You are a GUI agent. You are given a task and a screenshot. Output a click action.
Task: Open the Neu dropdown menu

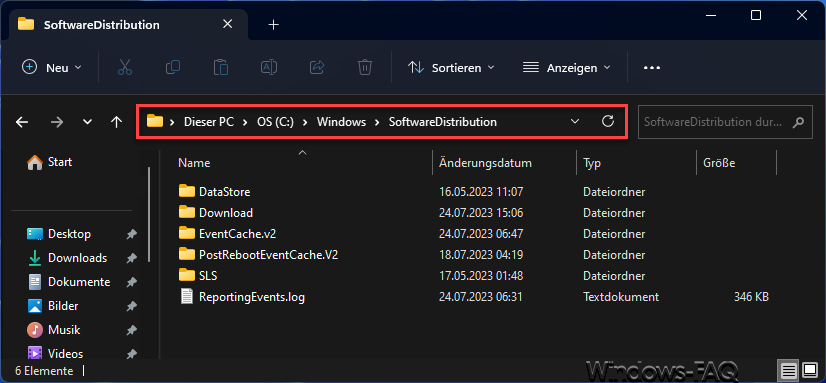tap(52, 67)
